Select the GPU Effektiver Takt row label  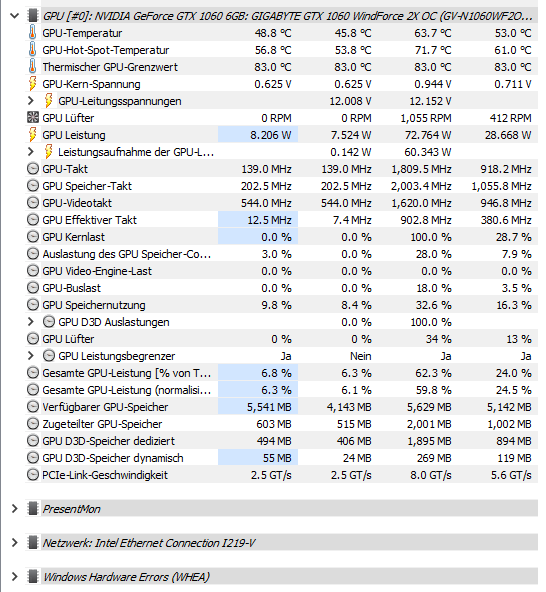(89, 220)
